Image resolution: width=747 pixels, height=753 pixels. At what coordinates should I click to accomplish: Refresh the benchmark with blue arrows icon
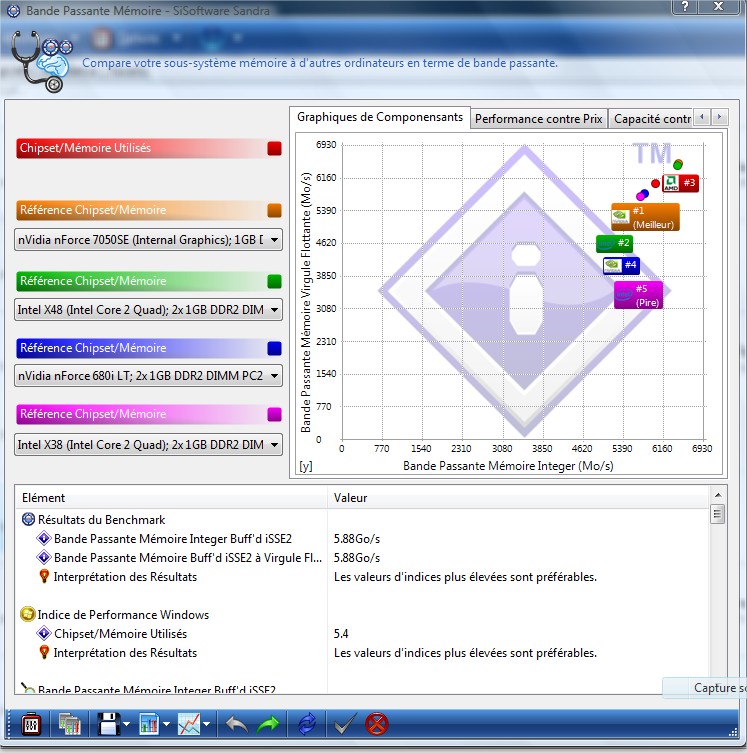pos(307,724)
